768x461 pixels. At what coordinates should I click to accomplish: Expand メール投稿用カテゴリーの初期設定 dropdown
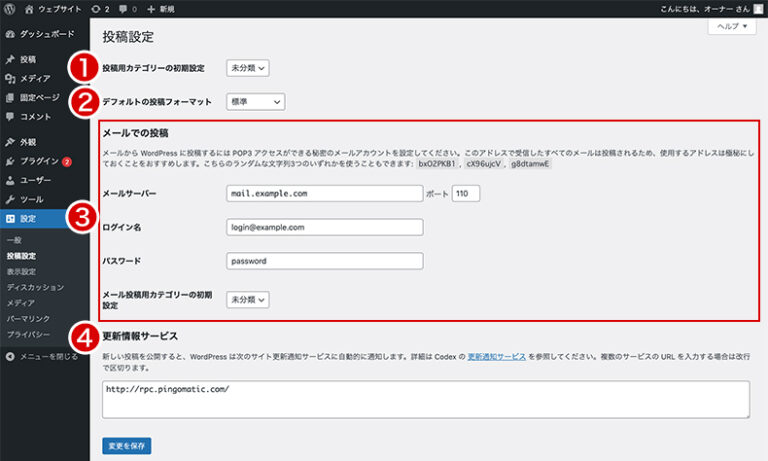click(x=248, y=299)
